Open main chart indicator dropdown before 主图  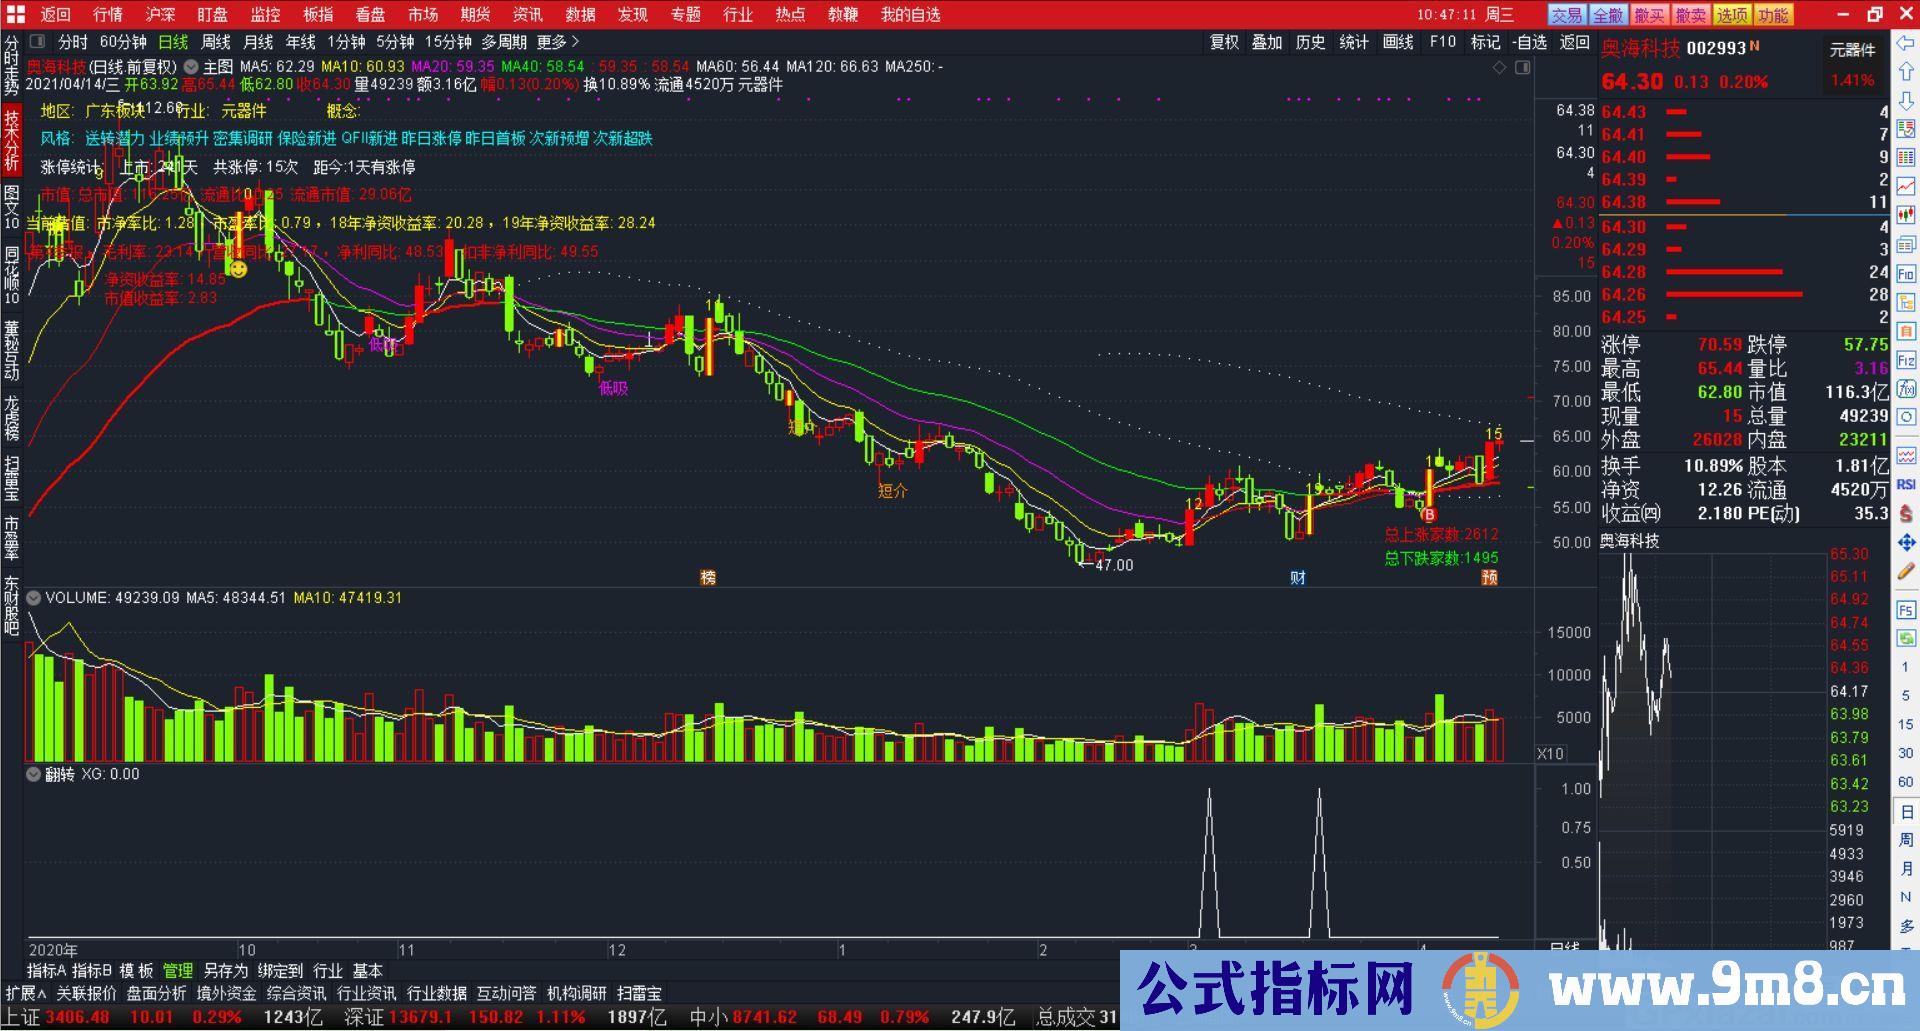[191, 67]
